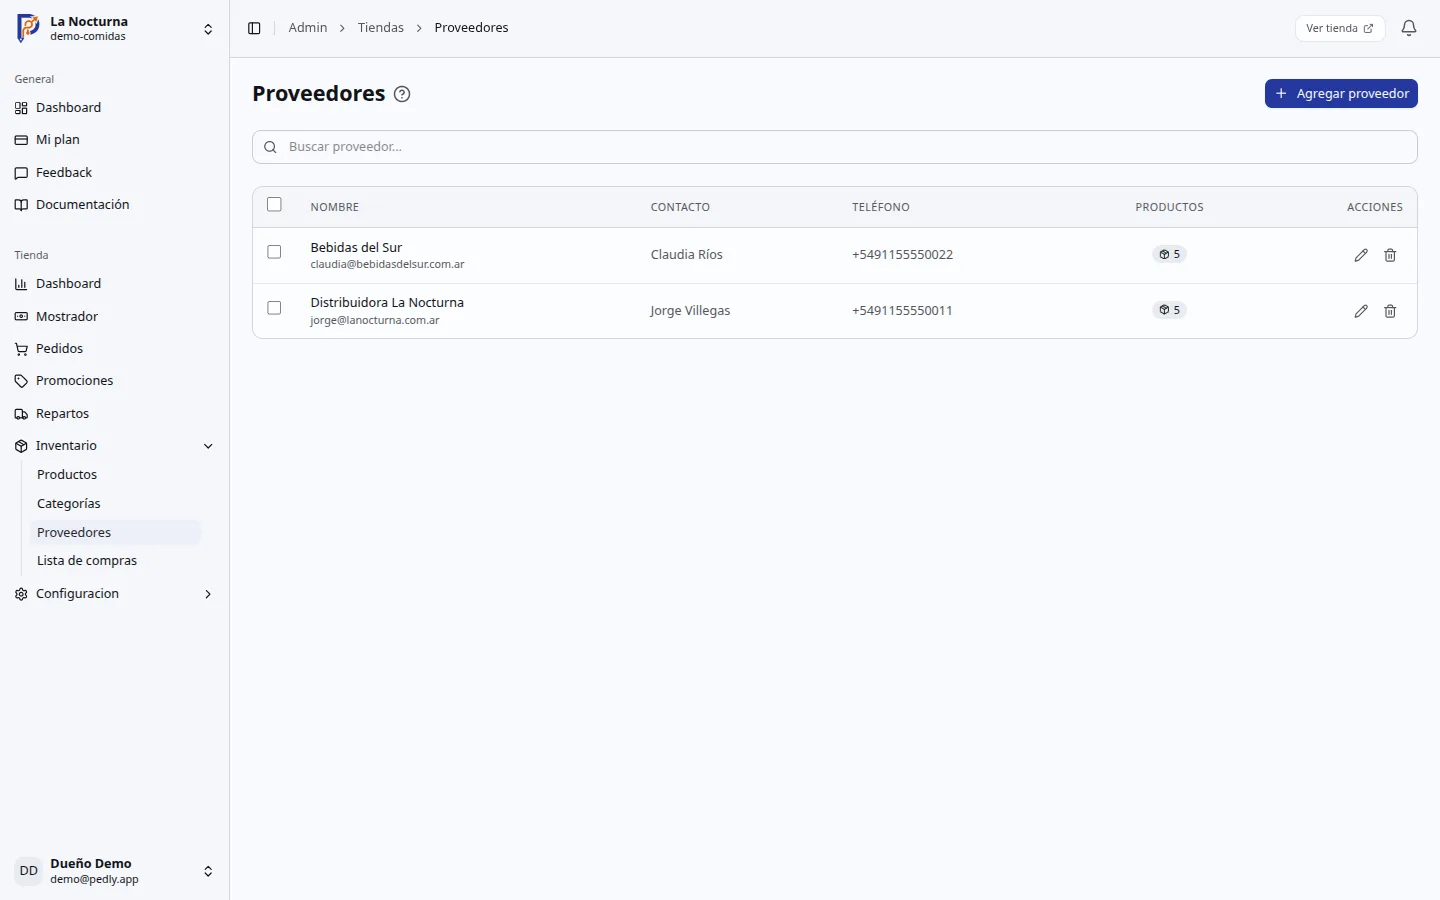Check the Distribuidora La Nocturna row checkbox
The width and height of the screenshot is (1440, 900).
274,308
